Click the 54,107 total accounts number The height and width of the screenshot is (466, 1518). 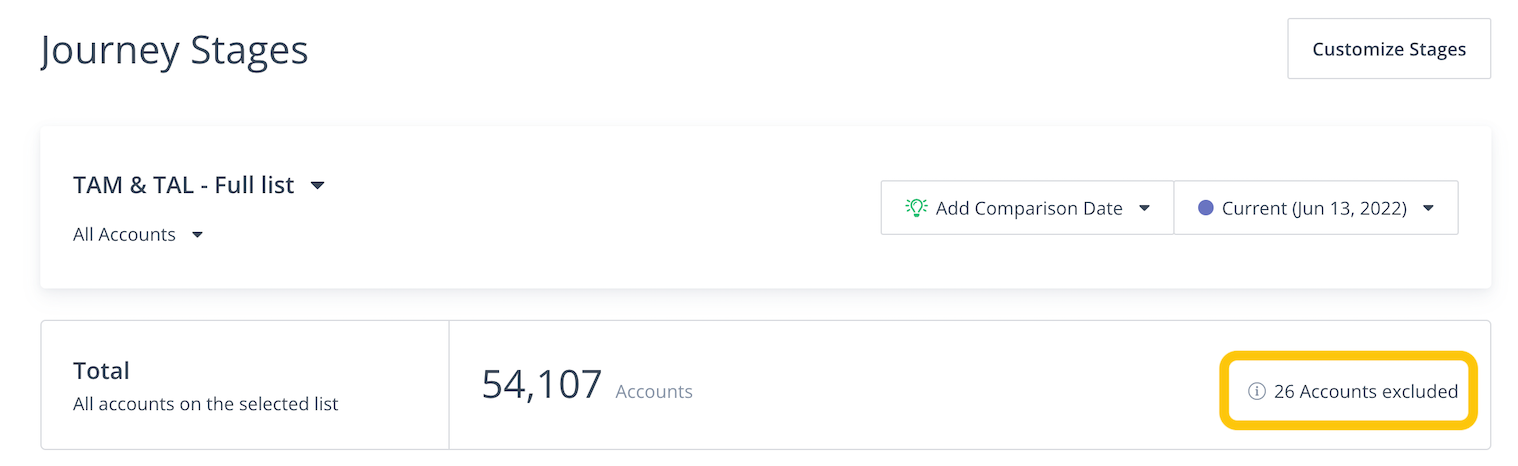(542, 385)
